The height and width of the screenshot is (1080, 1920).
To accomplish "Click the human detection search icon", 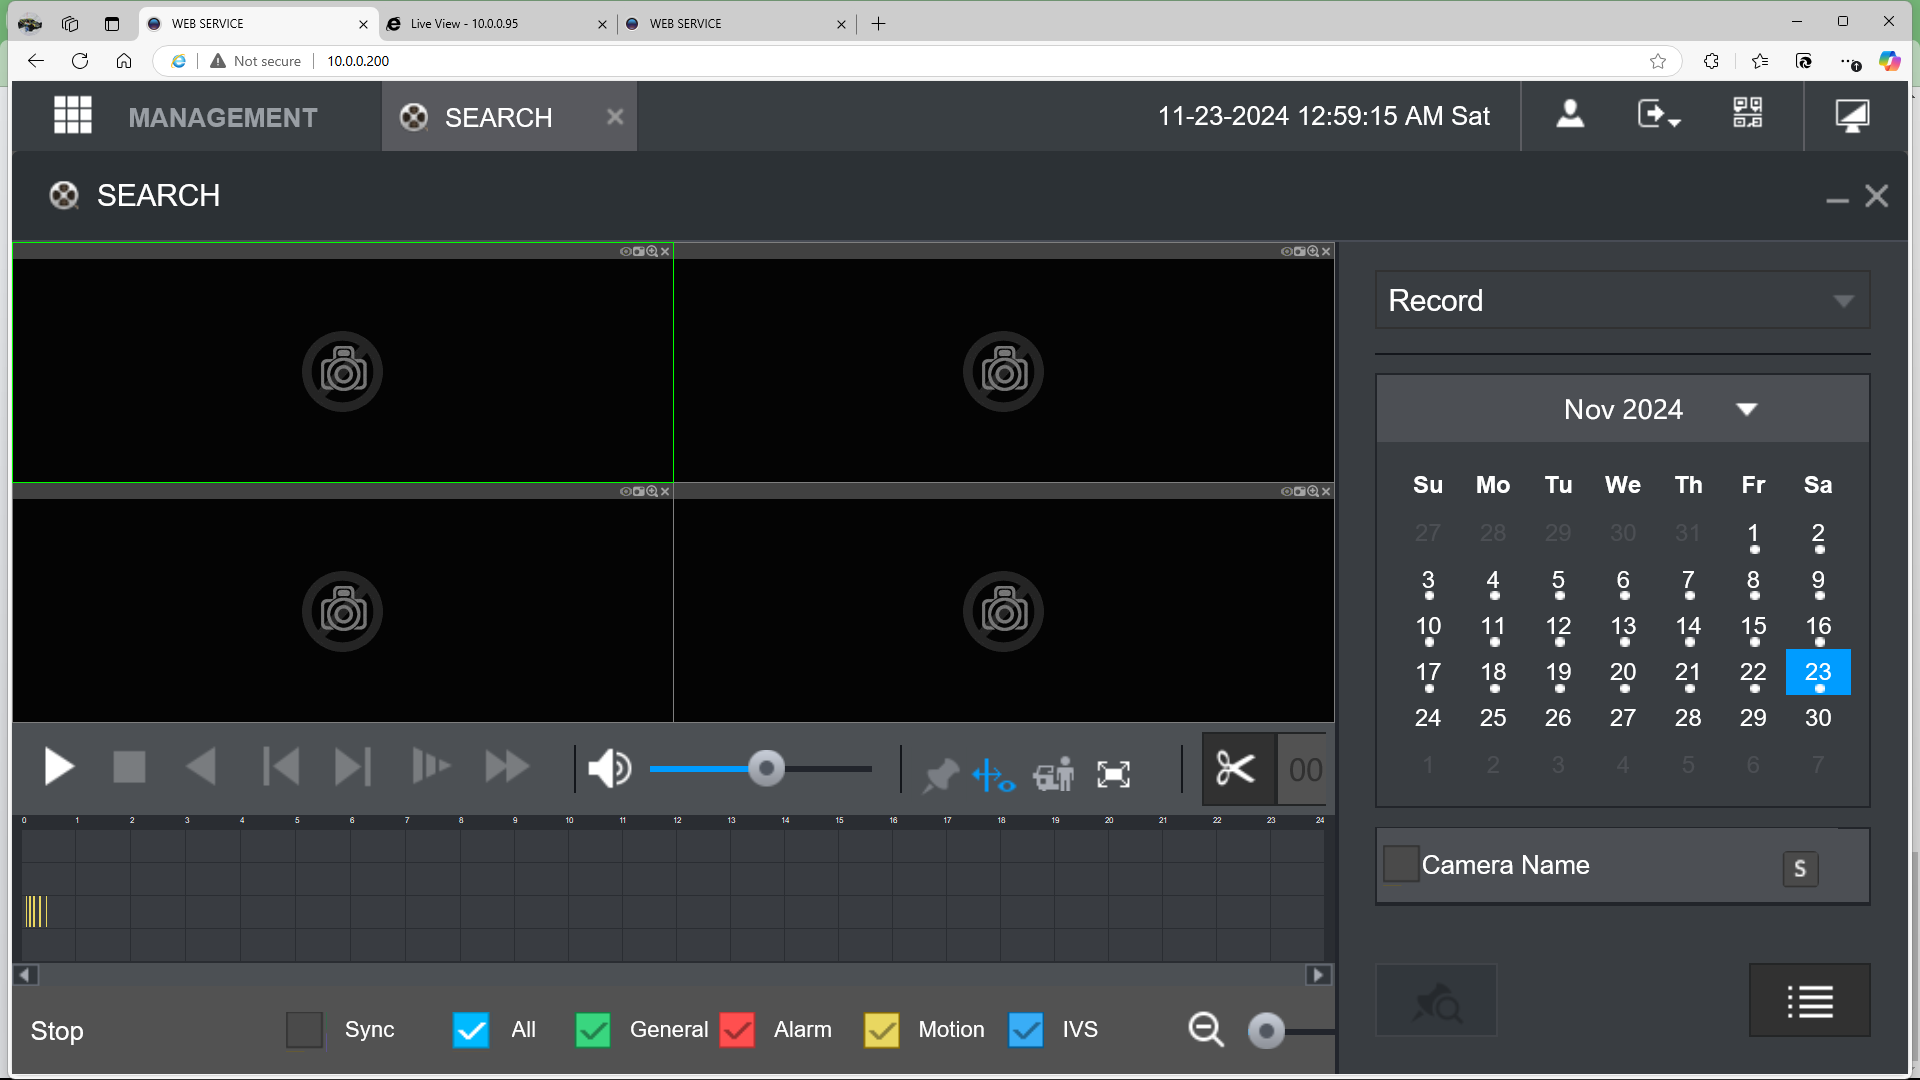I will (1054, 774).
